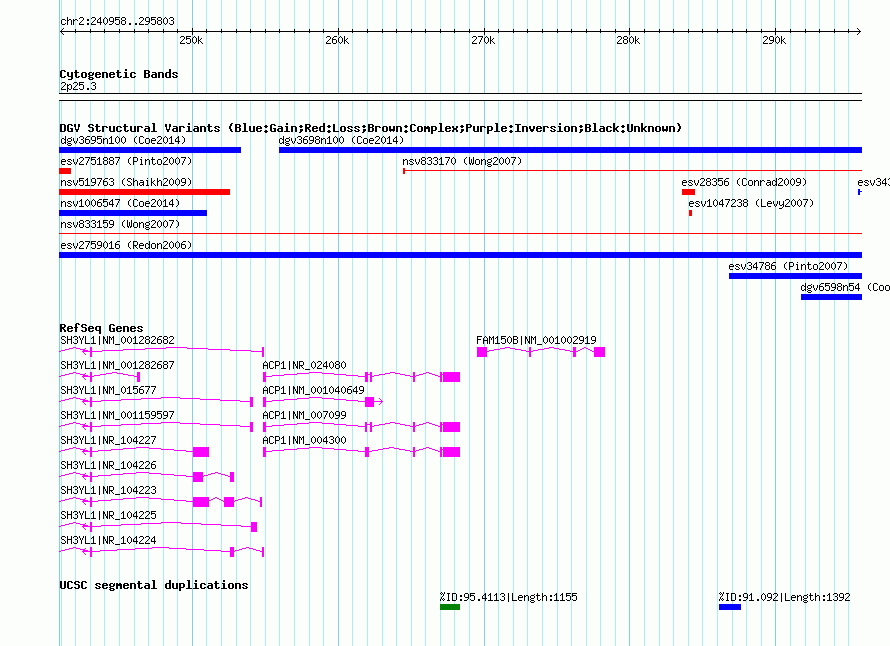
Task: Click the chr2:240958..295803 region label
Action: 117,22
